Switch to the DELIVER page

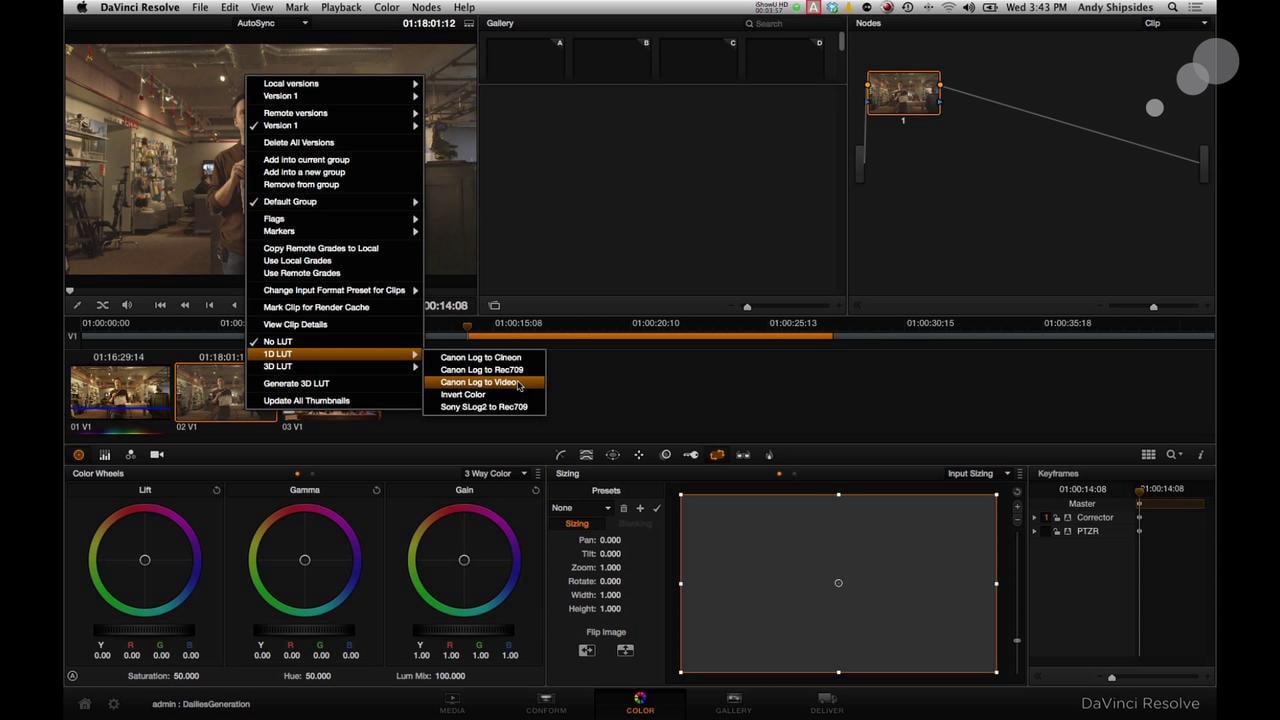click(827, 704)
